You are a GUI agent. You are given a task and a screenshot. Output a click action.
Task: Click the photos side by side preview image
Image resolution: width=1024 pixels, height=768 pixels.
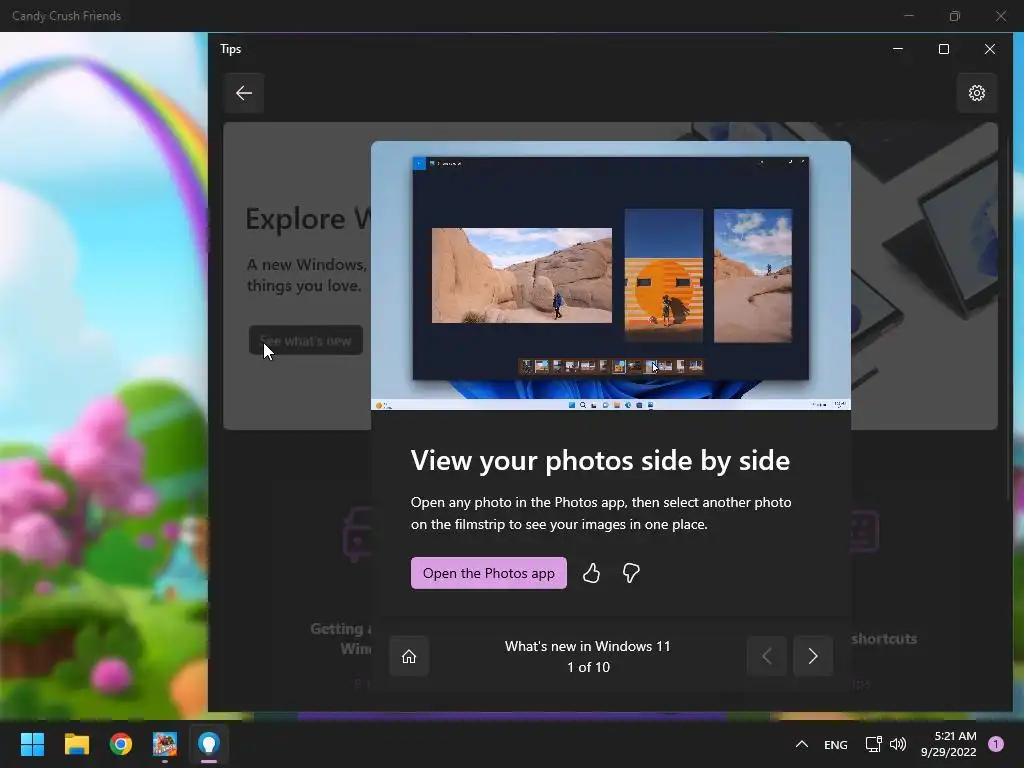611,276
